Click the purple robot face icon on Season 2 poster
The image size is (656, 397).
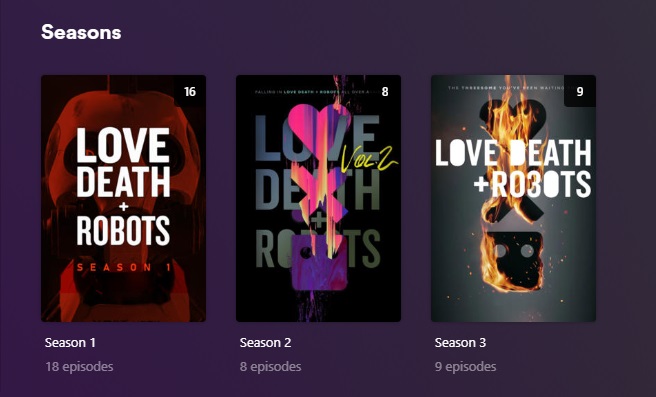(320, 263)
